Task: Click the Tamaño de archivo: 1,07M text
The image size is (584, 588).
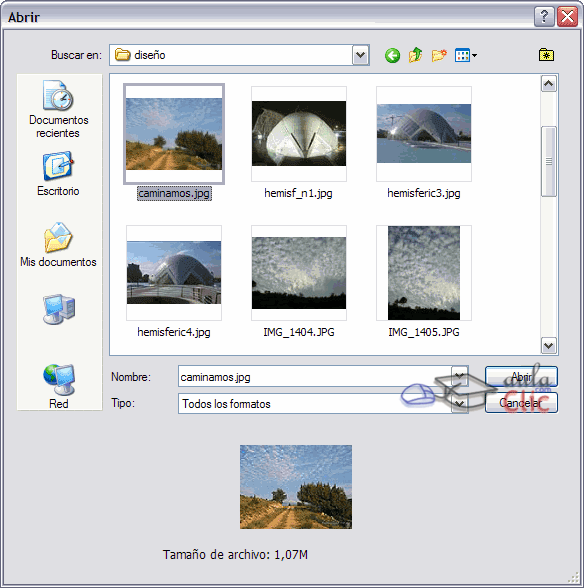Action: point(235,554)
